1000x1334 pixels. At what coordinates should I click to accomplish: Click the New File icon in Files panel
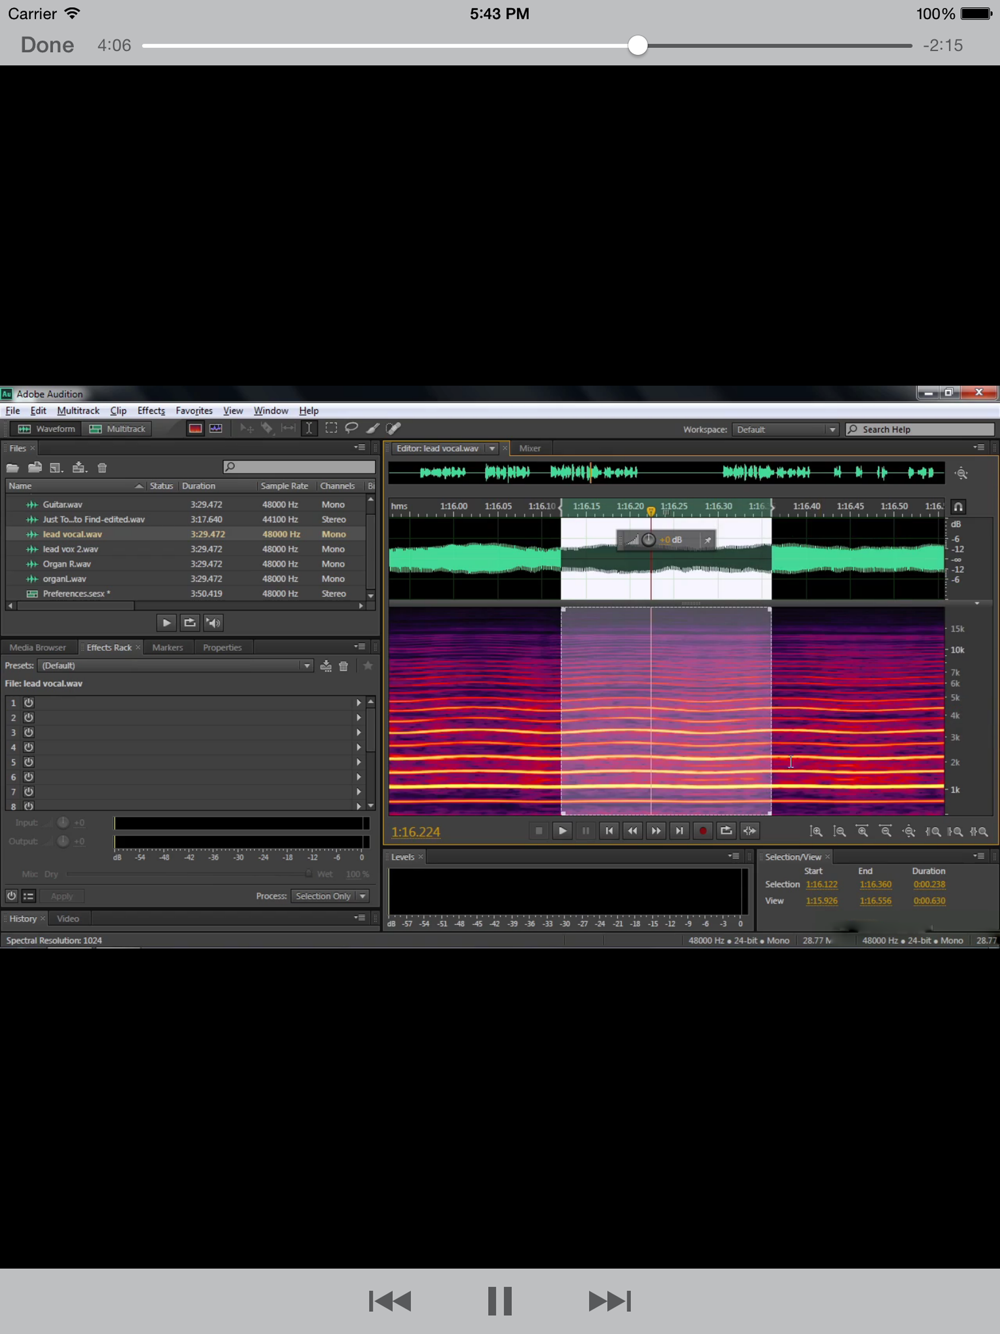click(x=57, y=468)
